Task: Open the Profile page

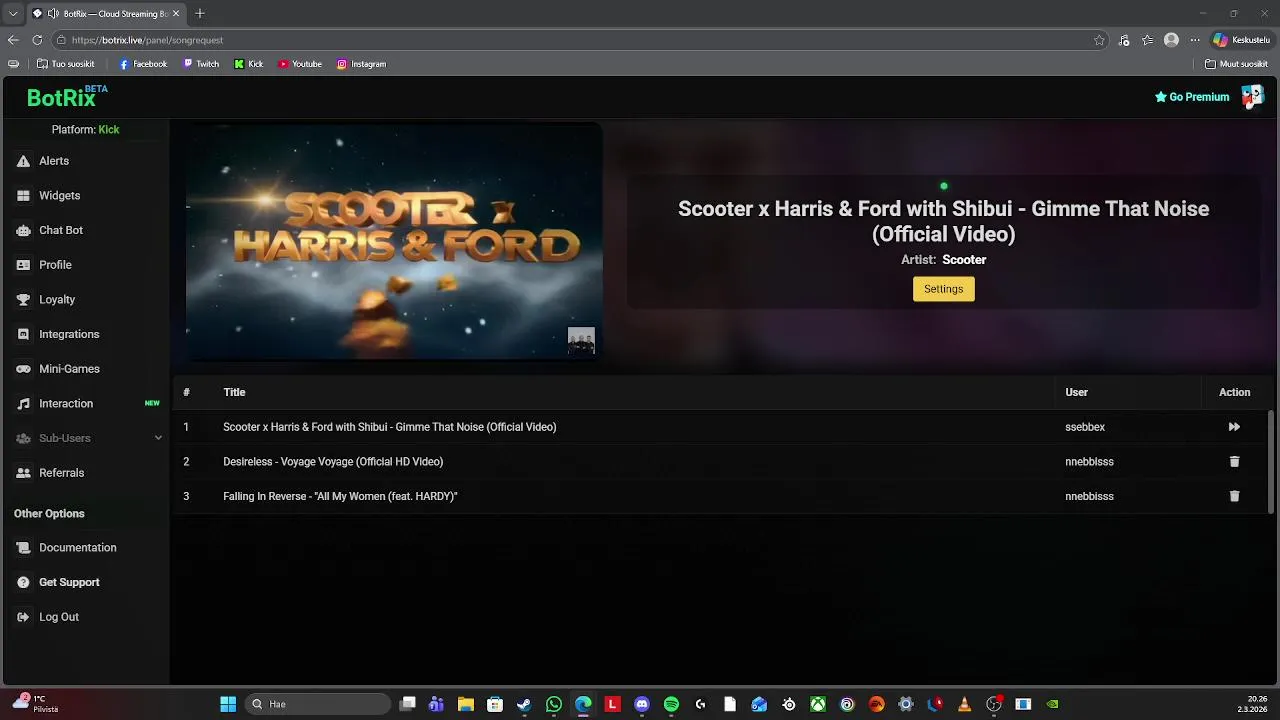Action: [55, 265]
